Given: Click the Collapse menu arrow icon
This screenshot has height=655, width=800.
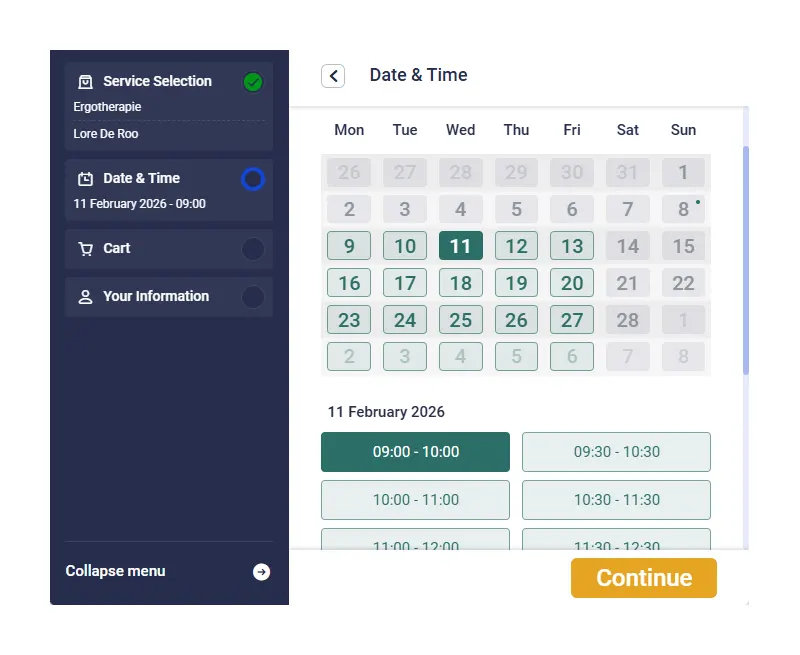Looking at the screenshot, I should click(261, 572).
